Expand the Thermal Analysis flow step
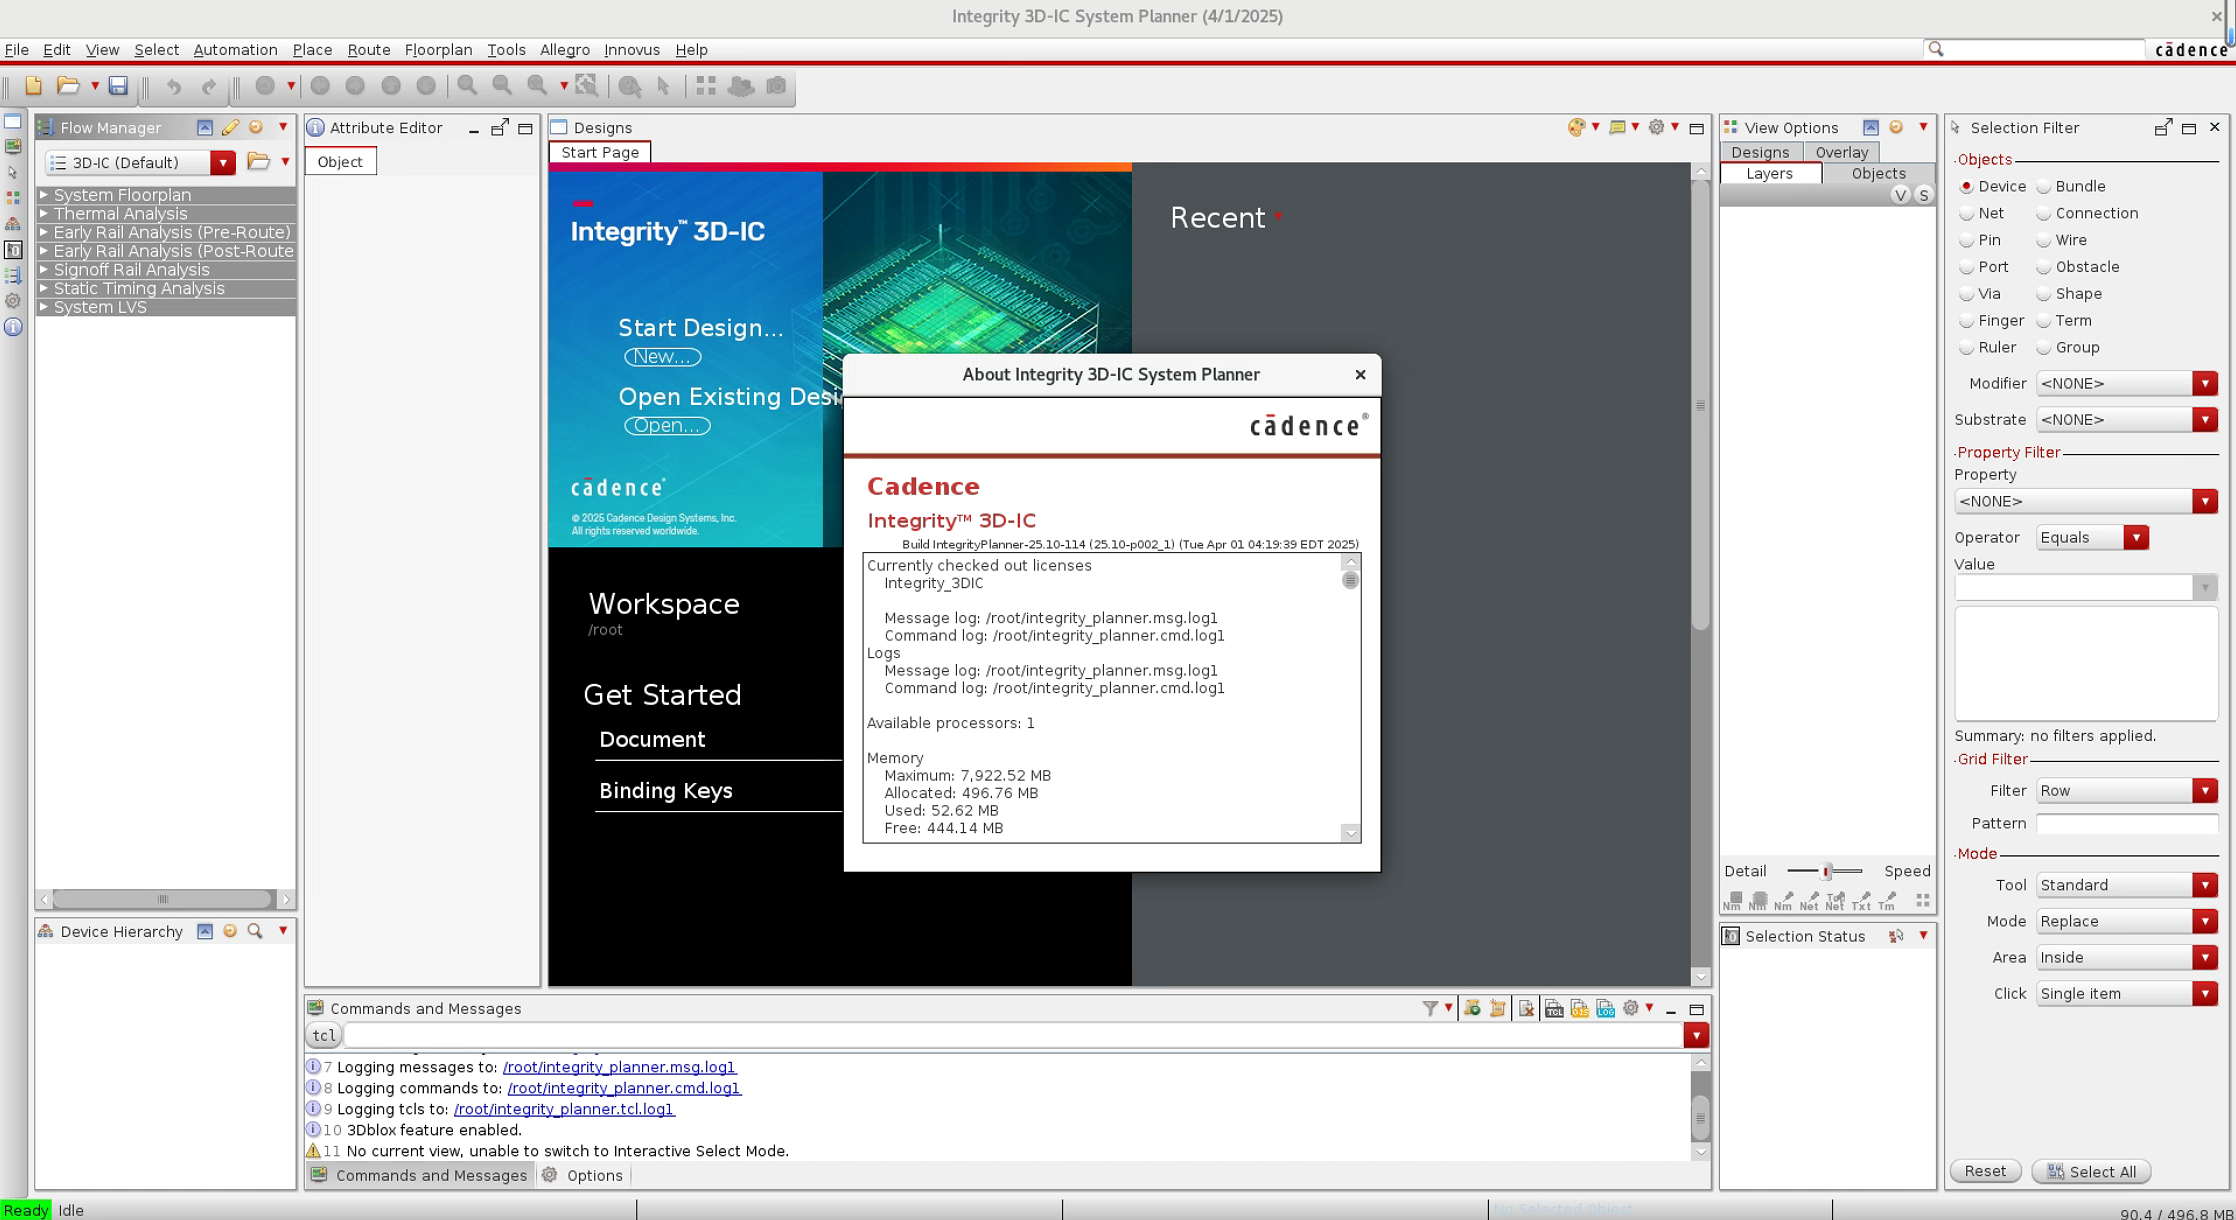This screenshot has width=2236, height=1220. (43, 213)
